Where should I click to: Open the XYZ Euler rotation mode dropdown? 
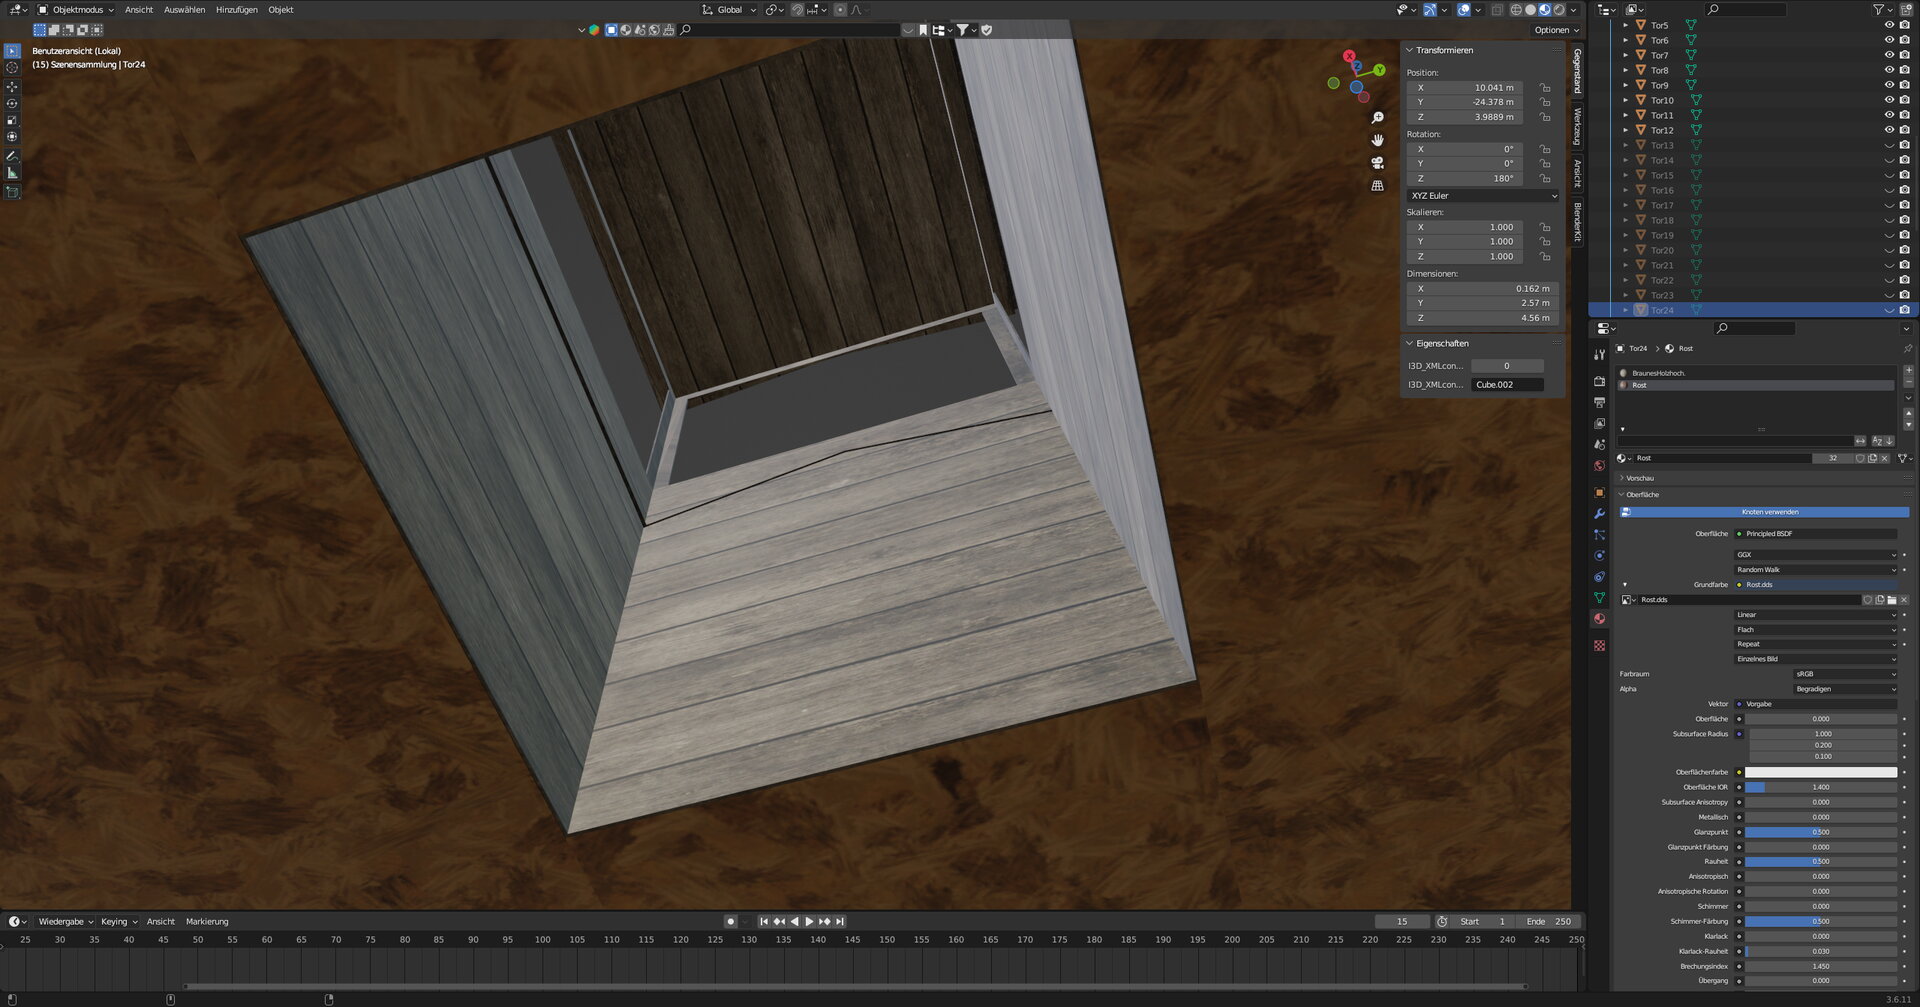point(1483,196)
